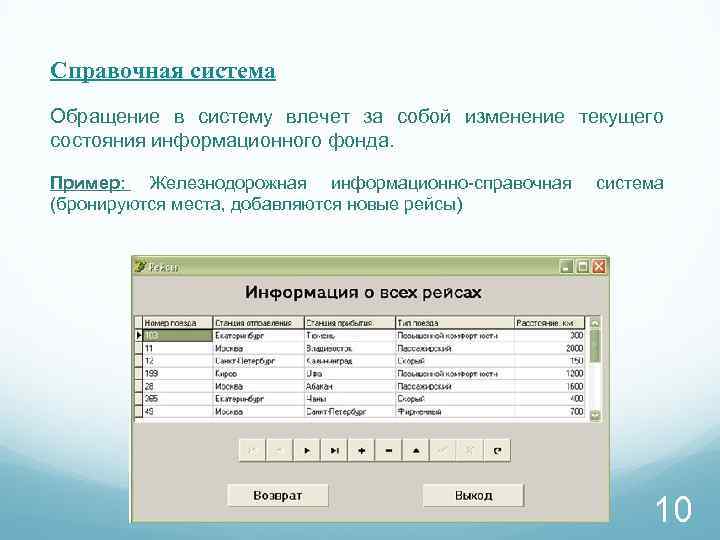The height and width of the screenshot is (540, 720).
Task: Click the Калининград arrival cell
Action: tap(349, 361)
